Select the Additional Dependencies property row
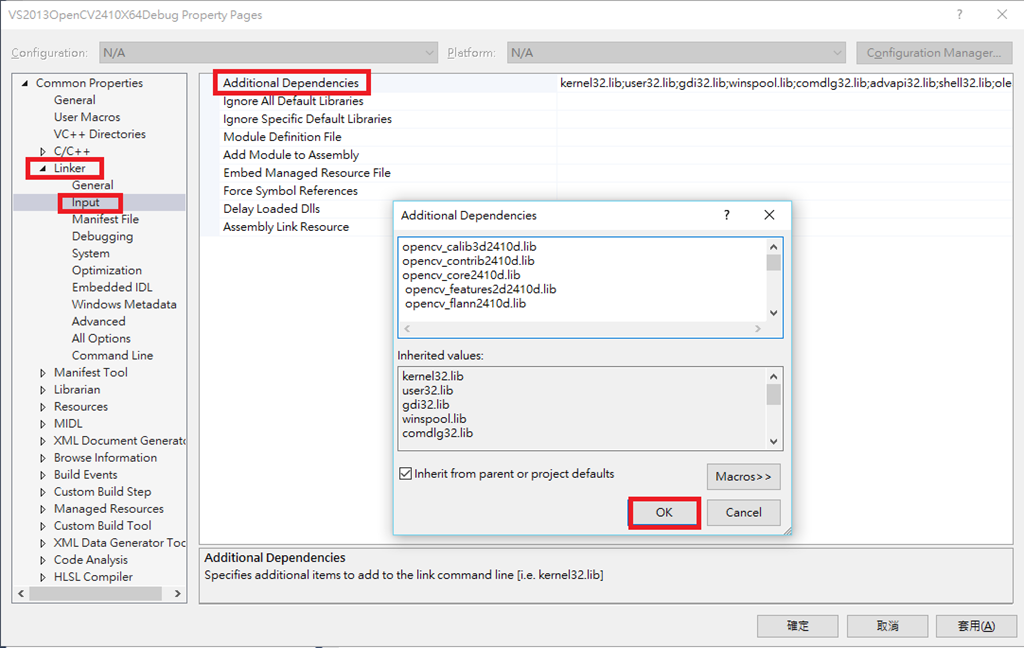 click(291, 83)
